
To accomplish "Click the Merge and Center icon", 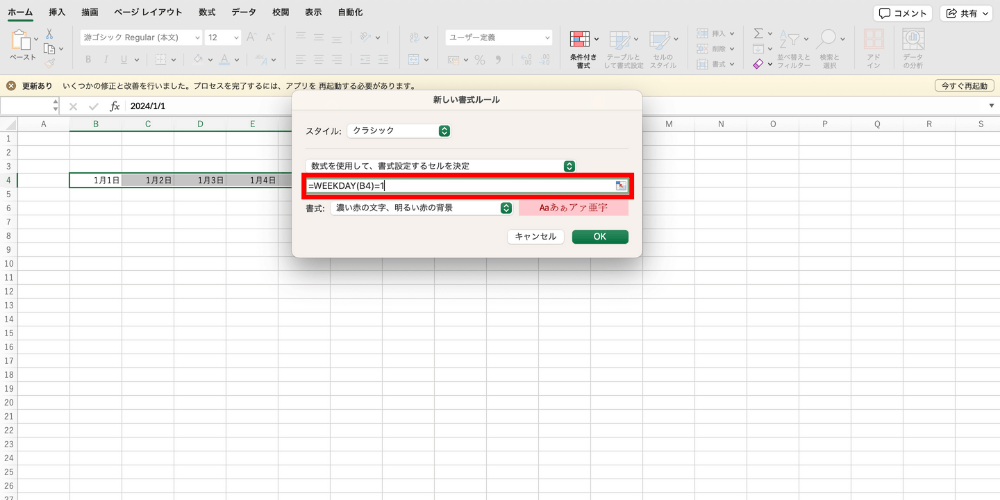I will (413, 59).
